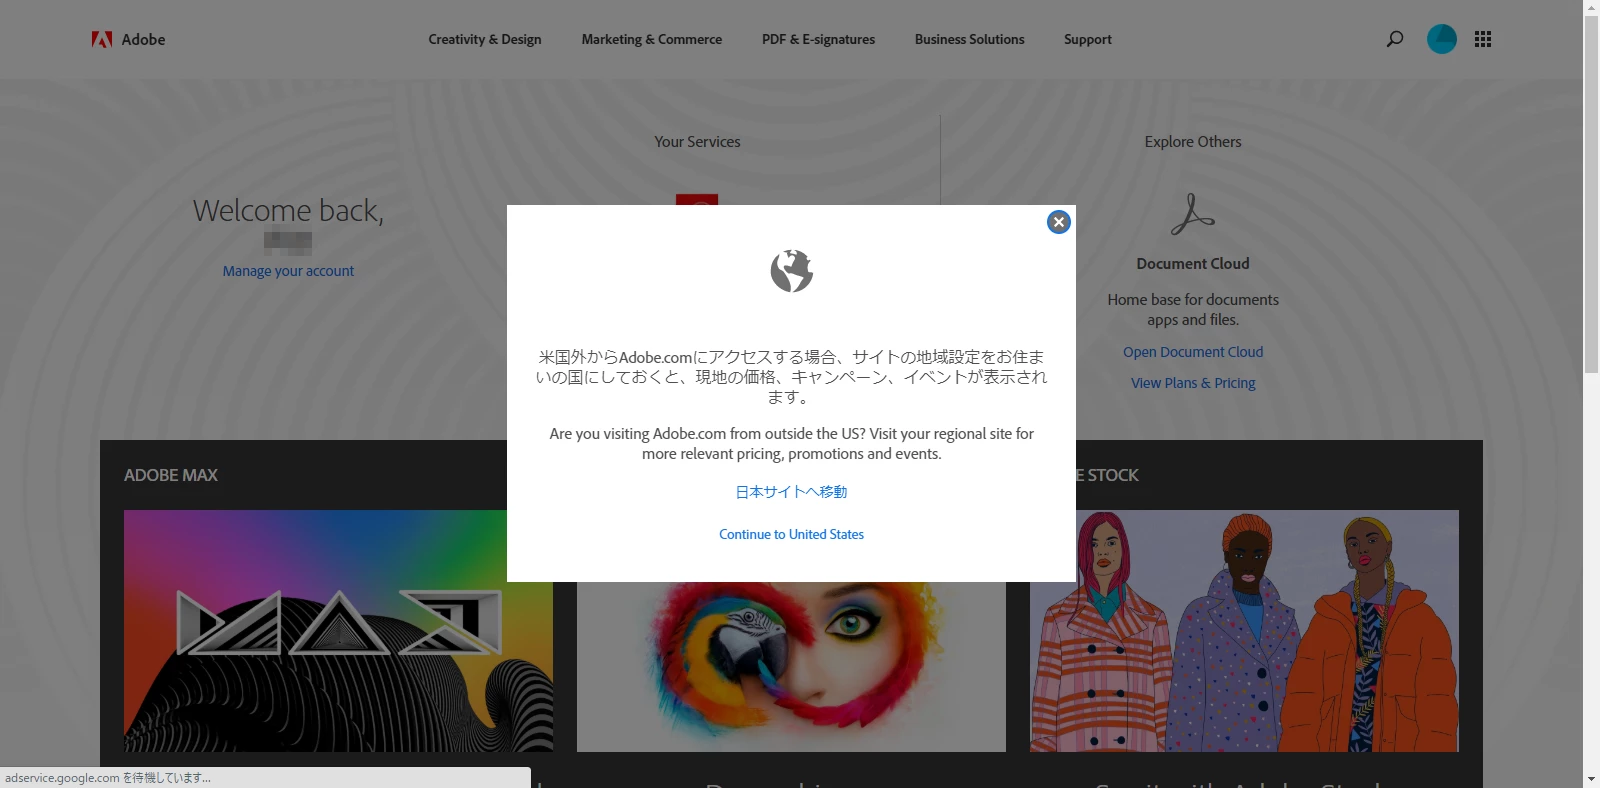The height and width of the screenshot is (788, 1600).
Task: Click the Adobe Stock fashion illustration
Action: click(x=1244, y=631)
